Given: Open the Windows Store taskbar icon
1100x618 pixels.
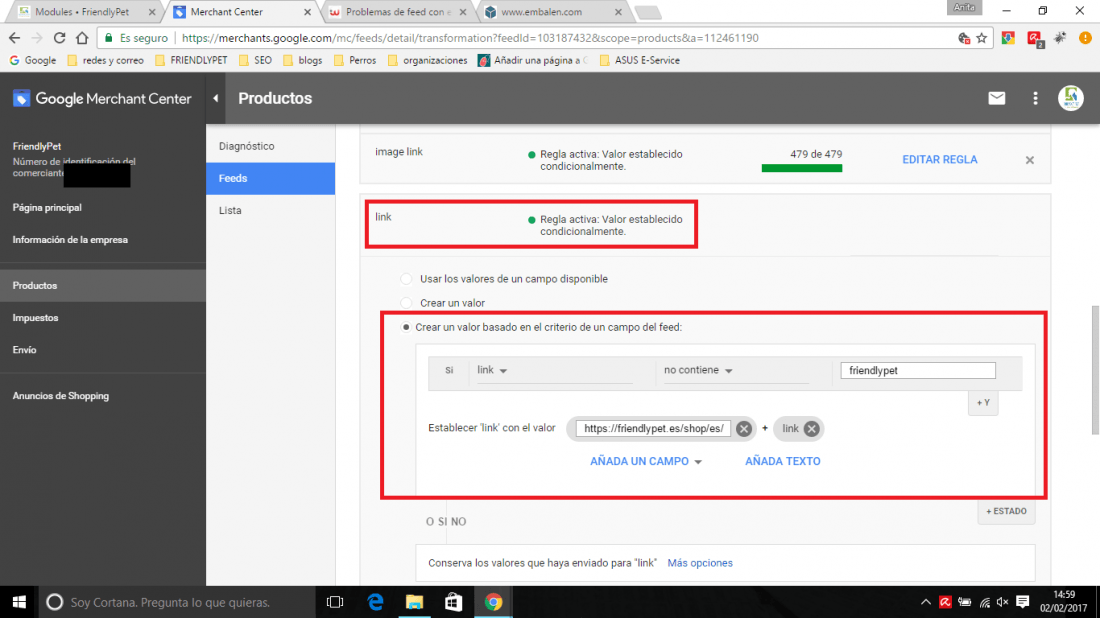Looking at the screenshot, I should (453, 602).
